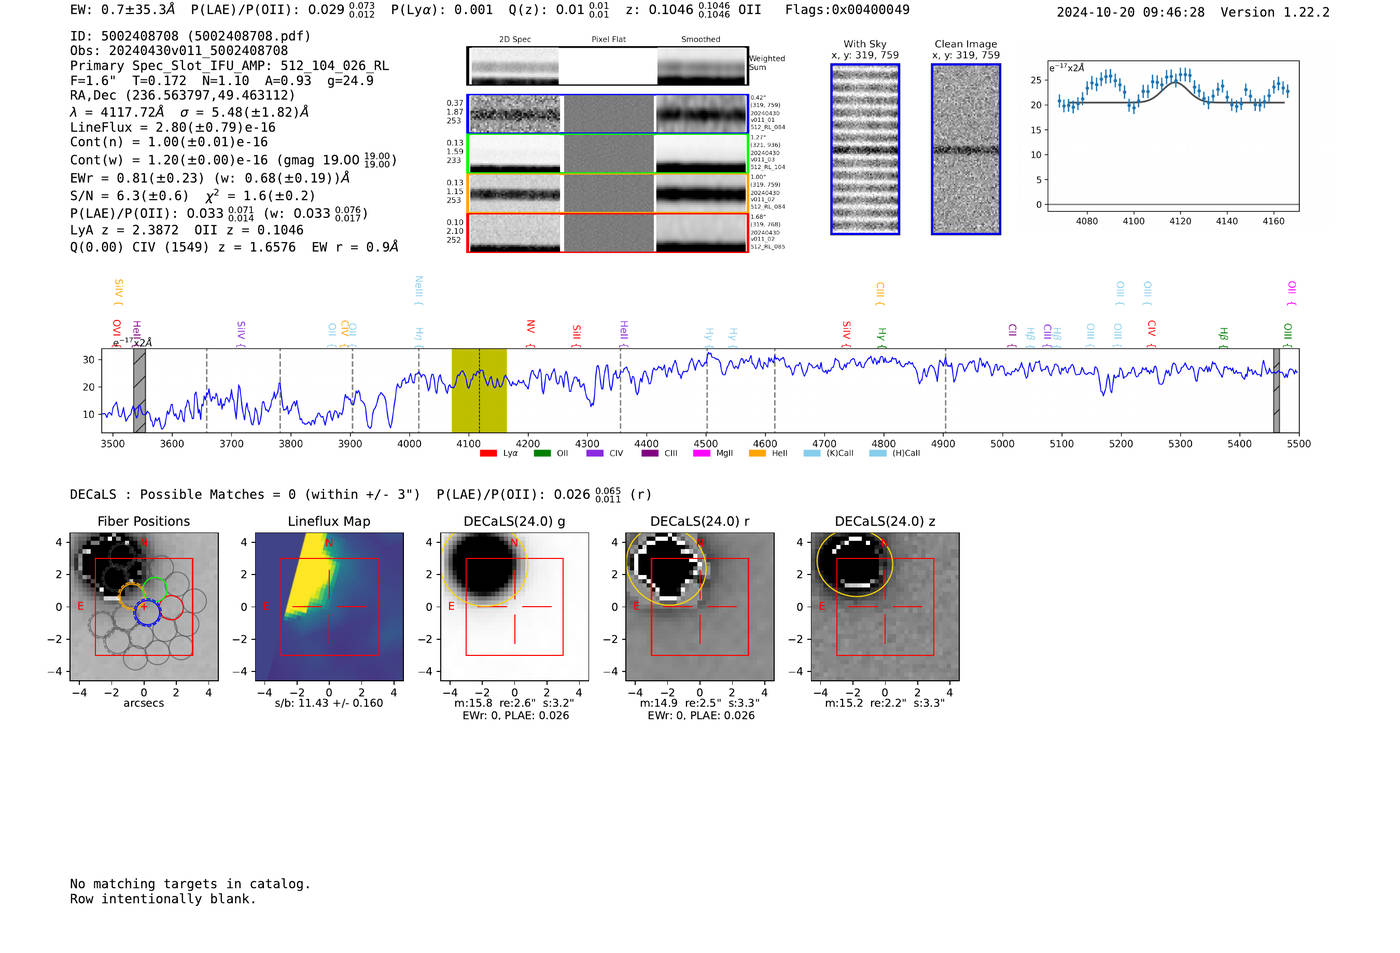Click the z: 0.1046 OII header text

693,9
